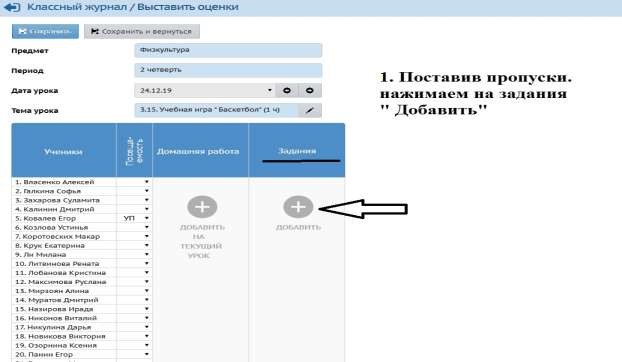
Task: Open attendance dropdown for Крук Екатерина
Action: click(146, 245)
